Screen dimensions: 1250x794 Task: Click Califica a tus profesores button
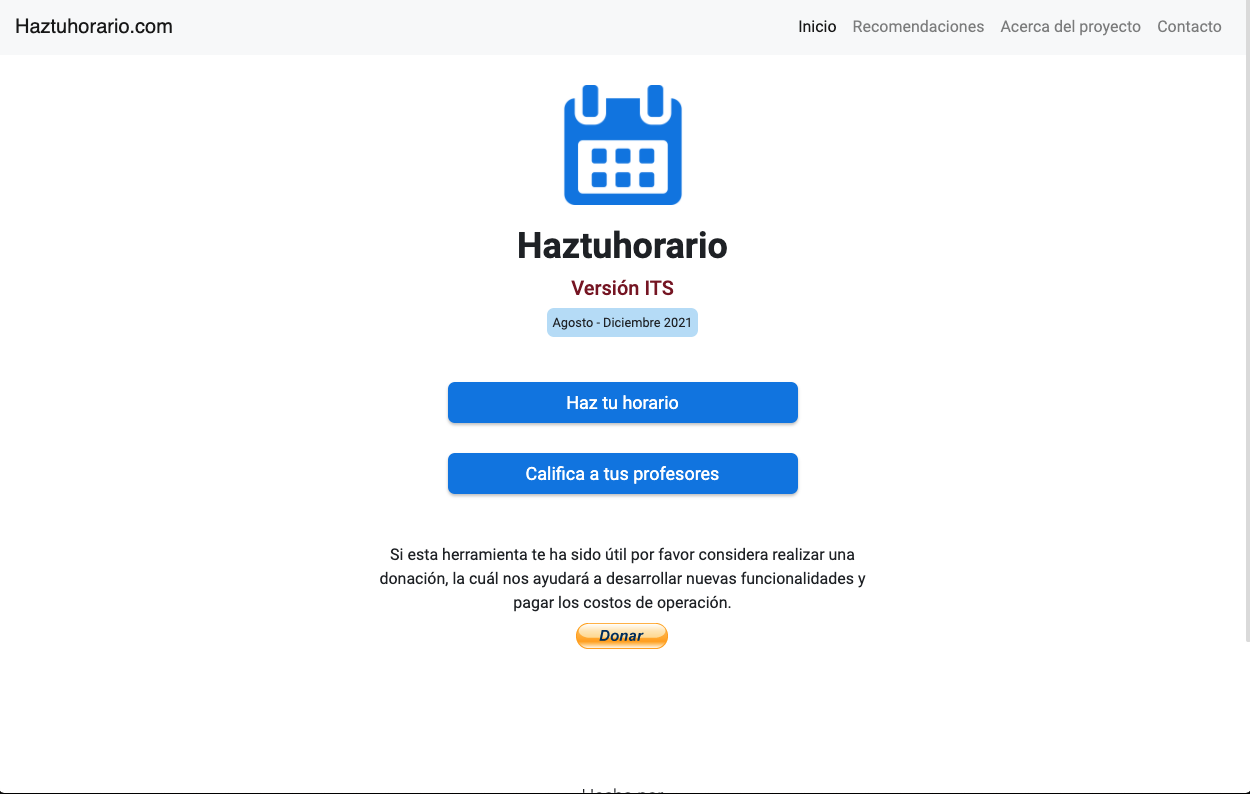(x=622, y=474)
